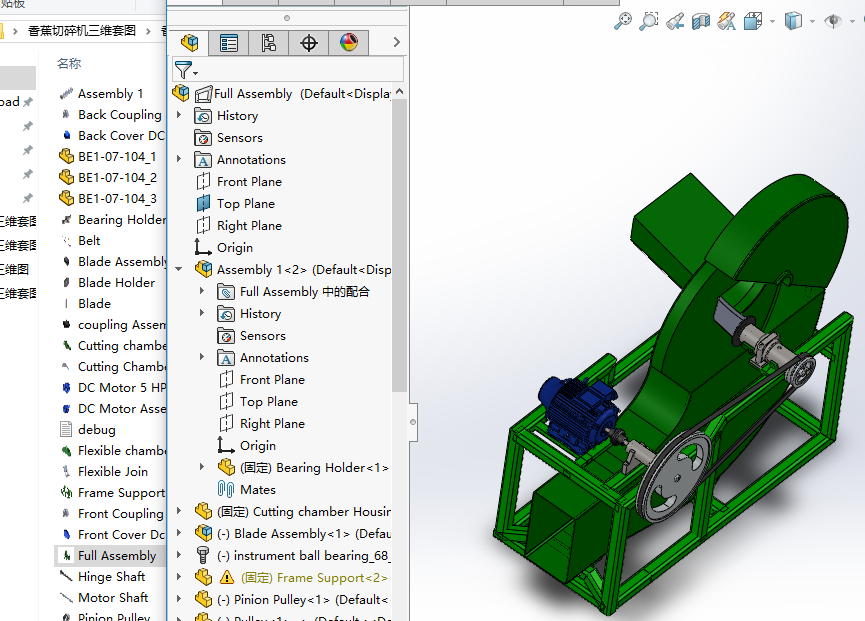The image size is (865, 621).
Task: Expand the History folder under Full Assembly
Action: tap(180, 116)
